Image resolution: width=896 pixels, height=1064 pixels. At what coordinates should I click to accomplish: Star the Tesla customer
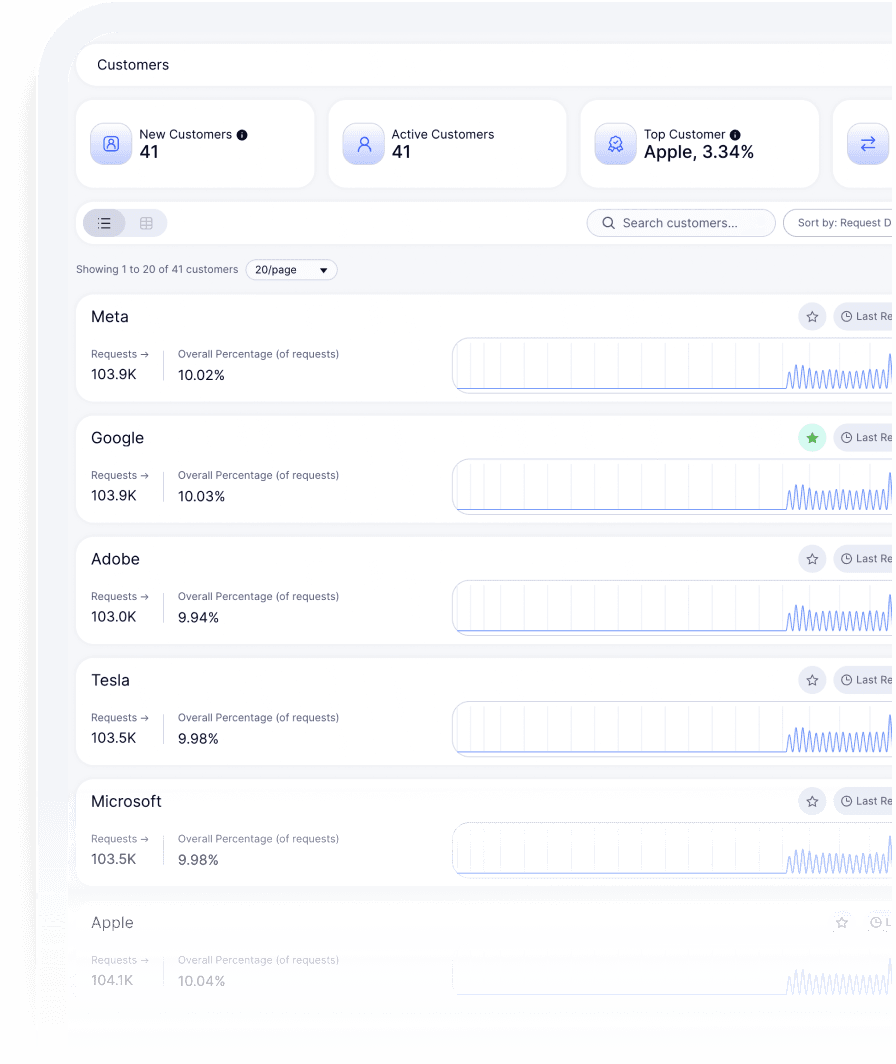[x=812, y=680]
